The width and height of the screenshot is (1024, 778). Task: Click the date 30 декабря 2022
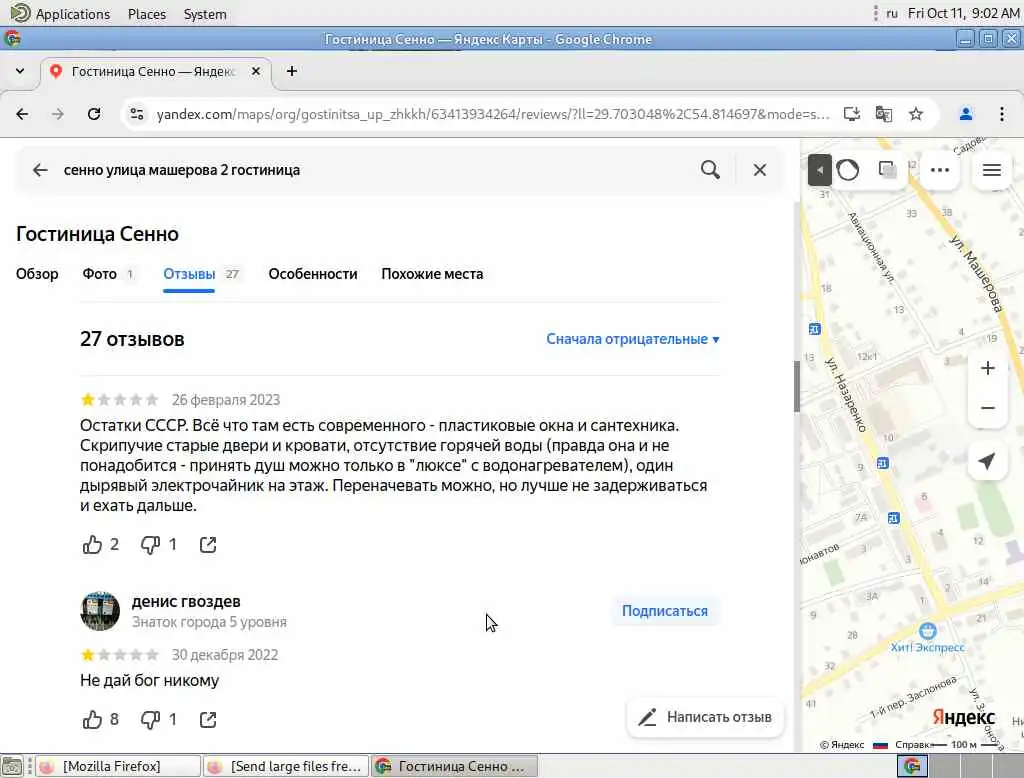pyautogui.click(x=225, y=655)
